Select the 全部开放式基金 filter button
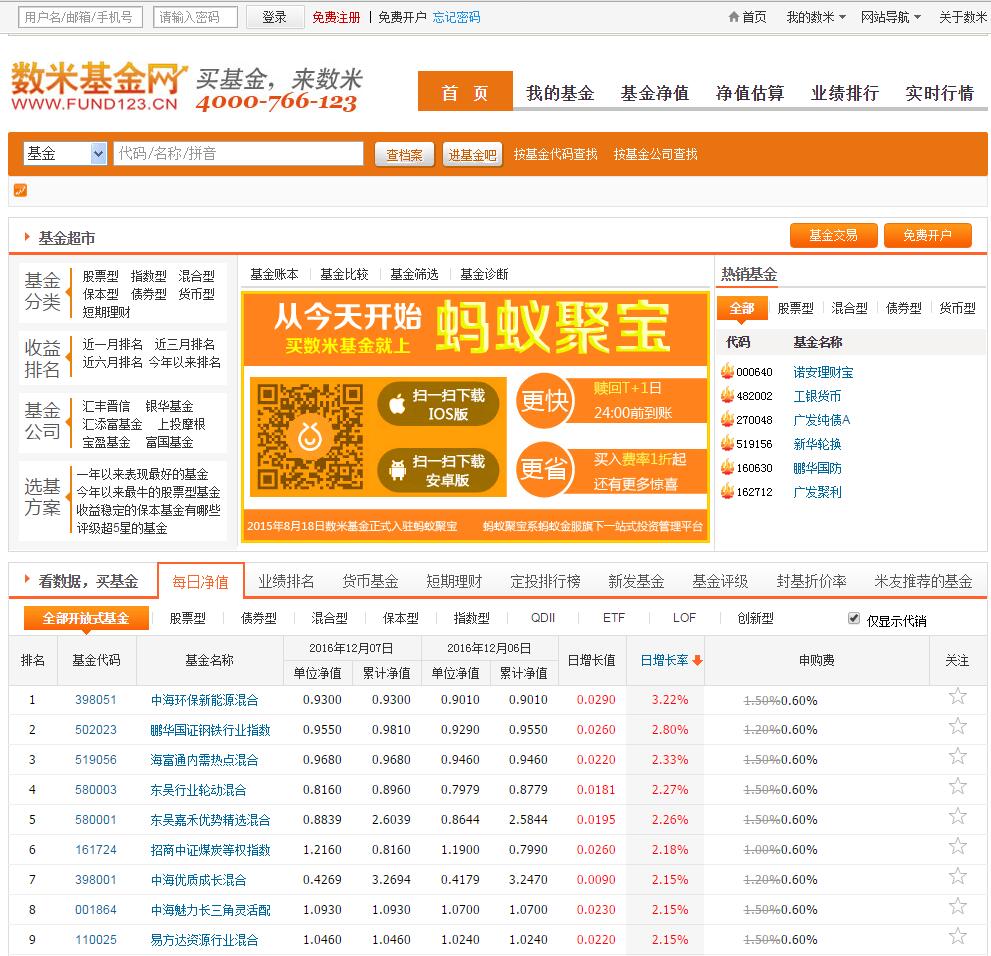Image resolution: width=991 pixels, height=956 pixels. [86, 618]
